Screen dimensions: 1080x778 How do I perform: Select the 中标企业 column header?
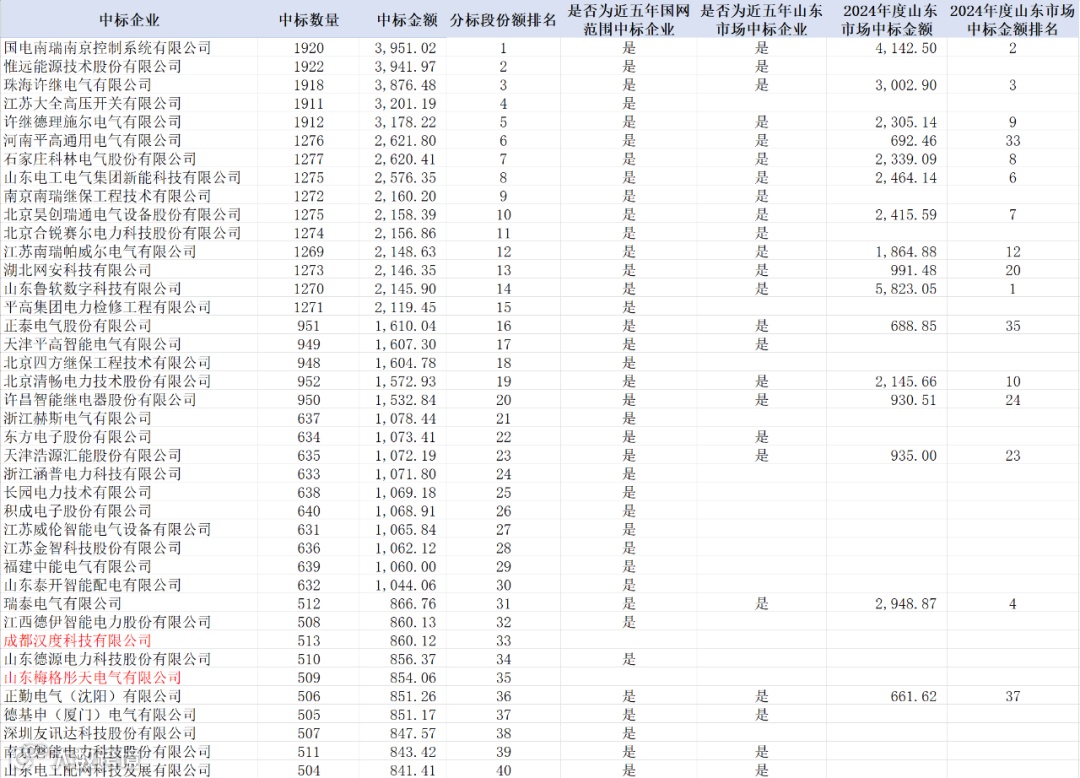point(129,20)
